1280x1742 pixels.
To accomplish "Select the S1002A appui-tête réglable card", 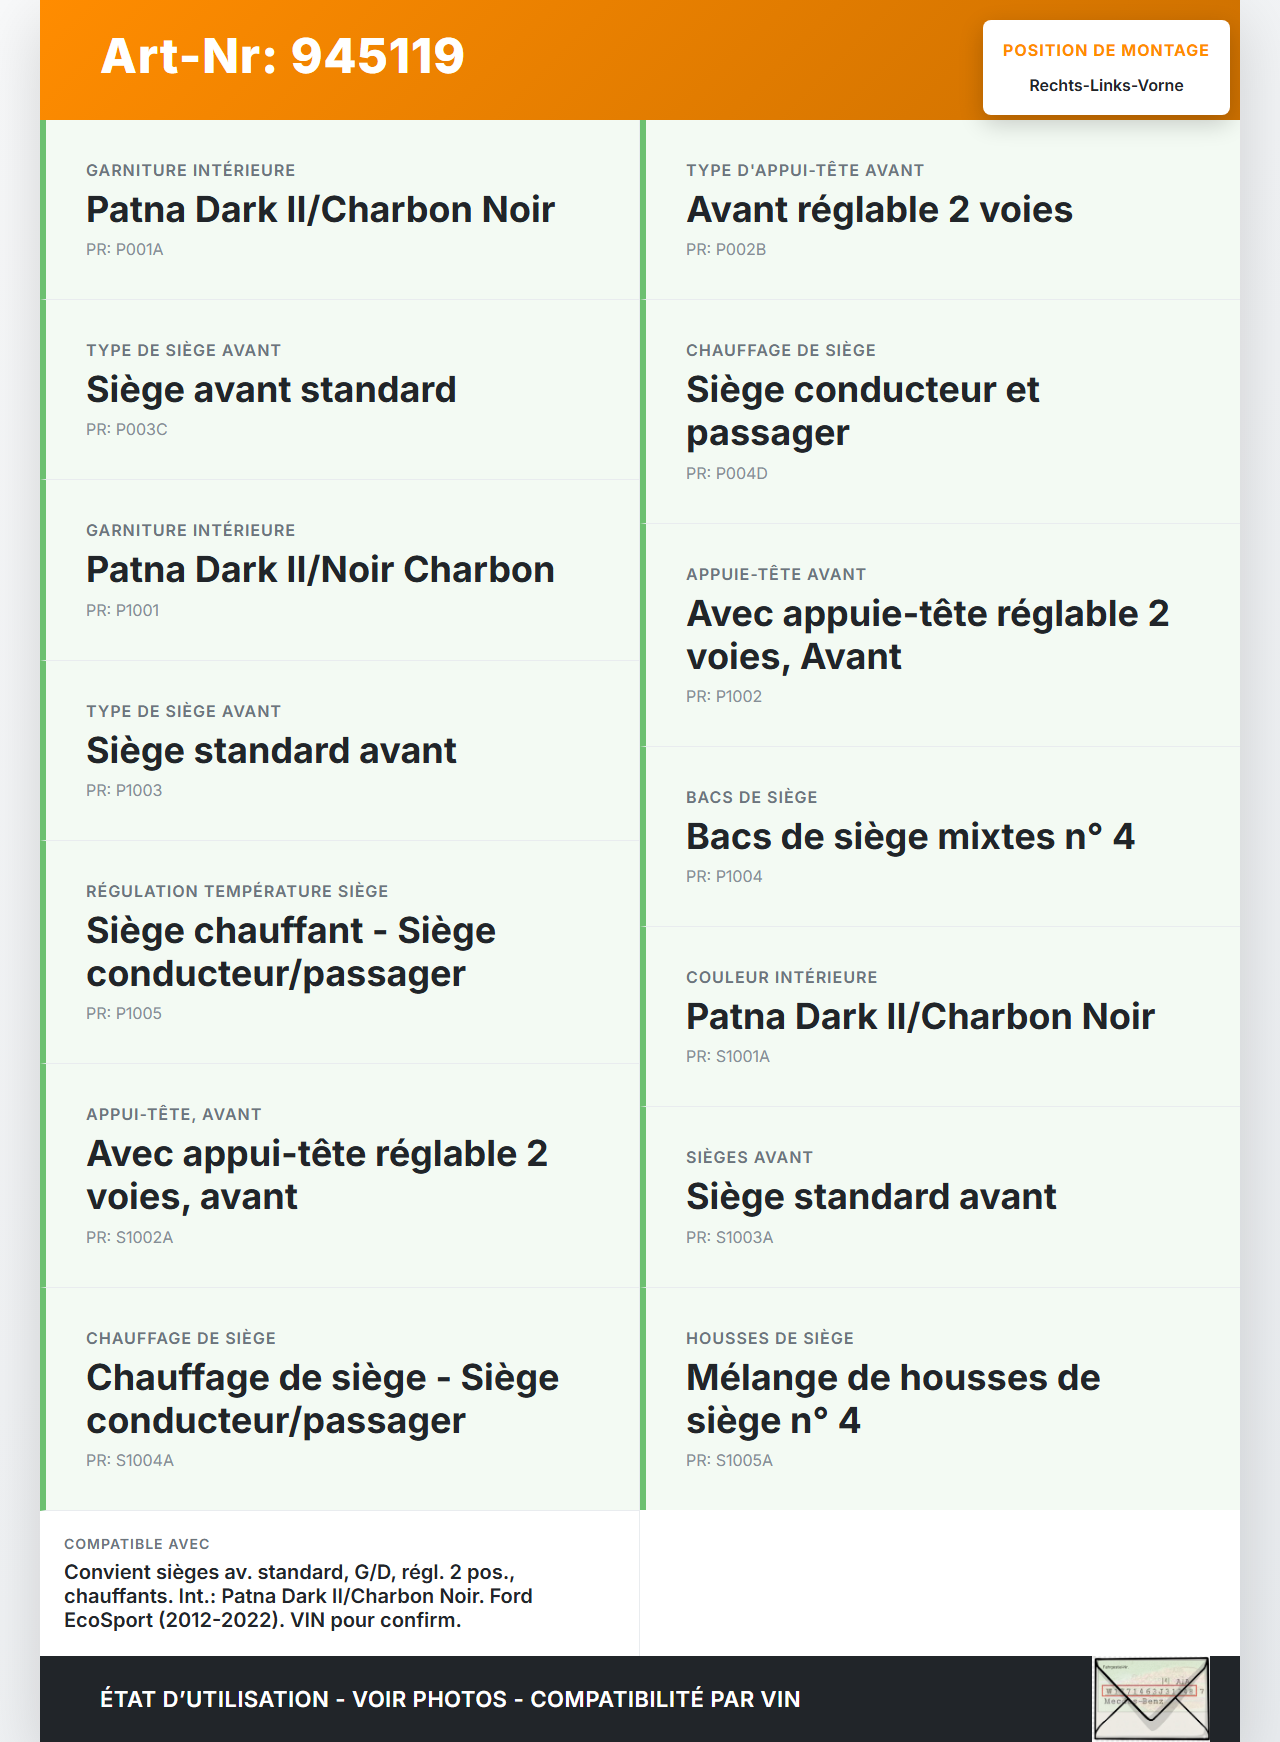I will tap(341, 1175).
